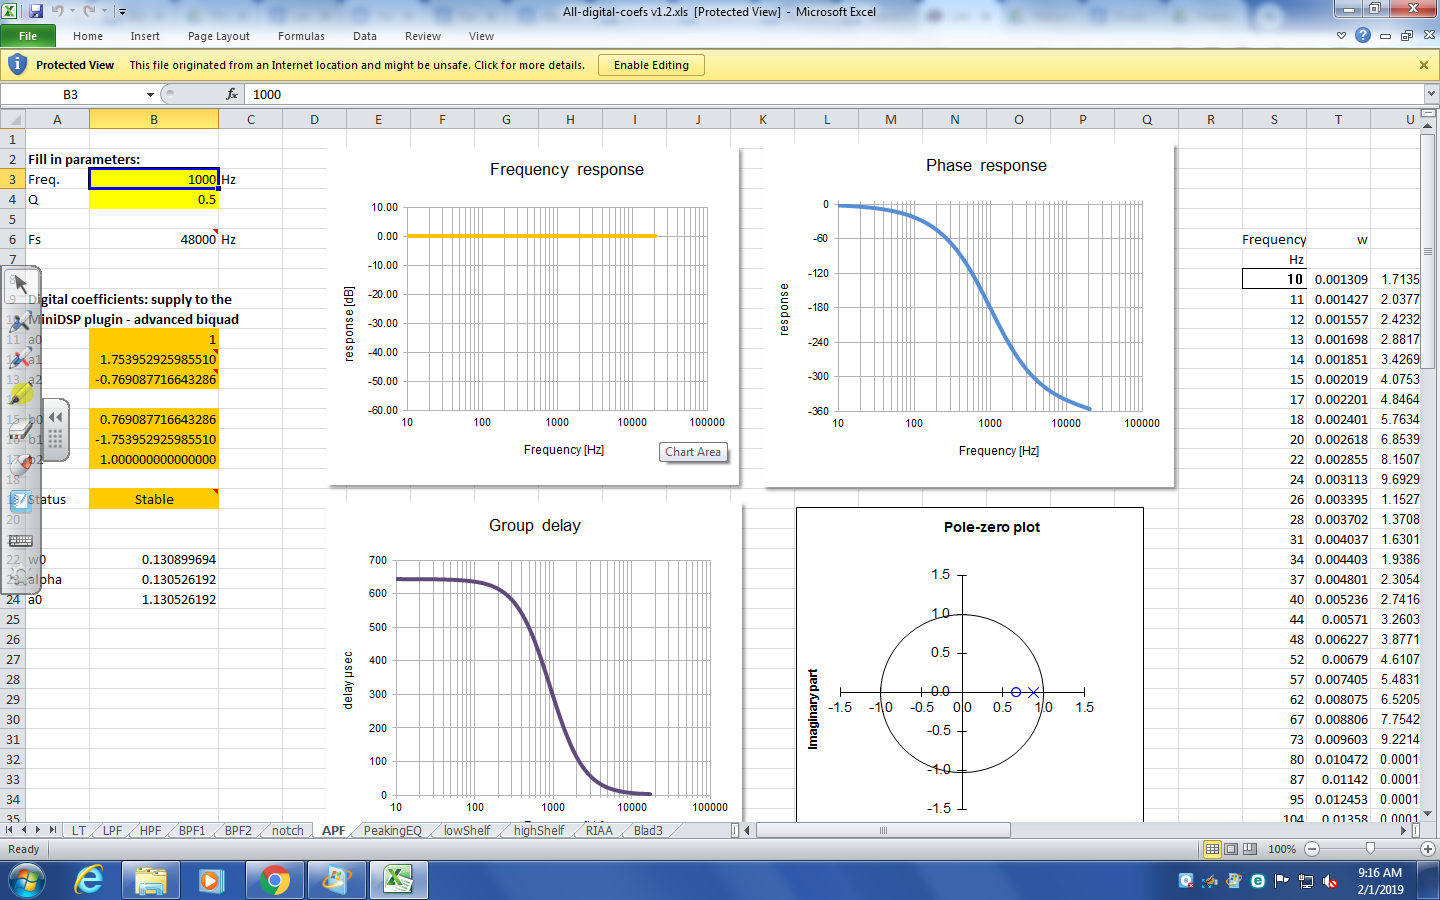The image size is (1440, 900).
Task: Minimize the ribbon with the caret icon
Action: [x=1341, y=35]
